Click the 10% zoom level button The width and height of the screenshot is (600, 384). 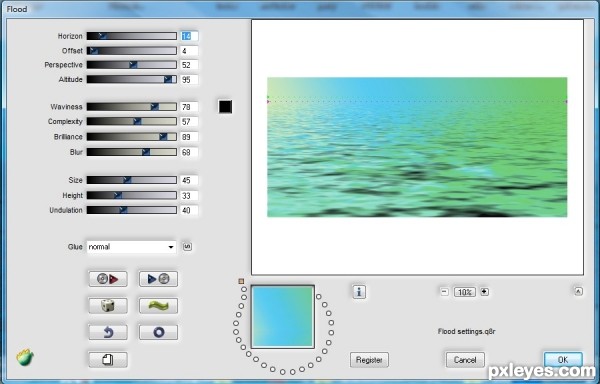pos(465,292)
